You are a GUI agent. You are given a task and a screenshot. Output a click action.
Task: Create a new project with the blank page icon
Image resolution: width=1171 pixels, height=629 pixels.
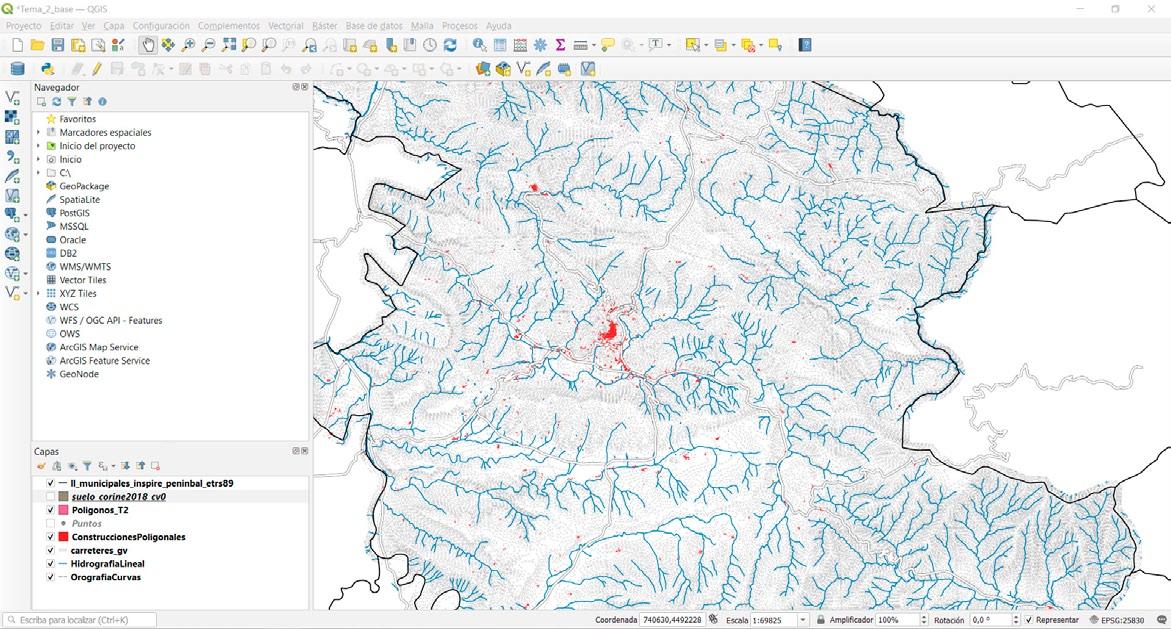17,45
